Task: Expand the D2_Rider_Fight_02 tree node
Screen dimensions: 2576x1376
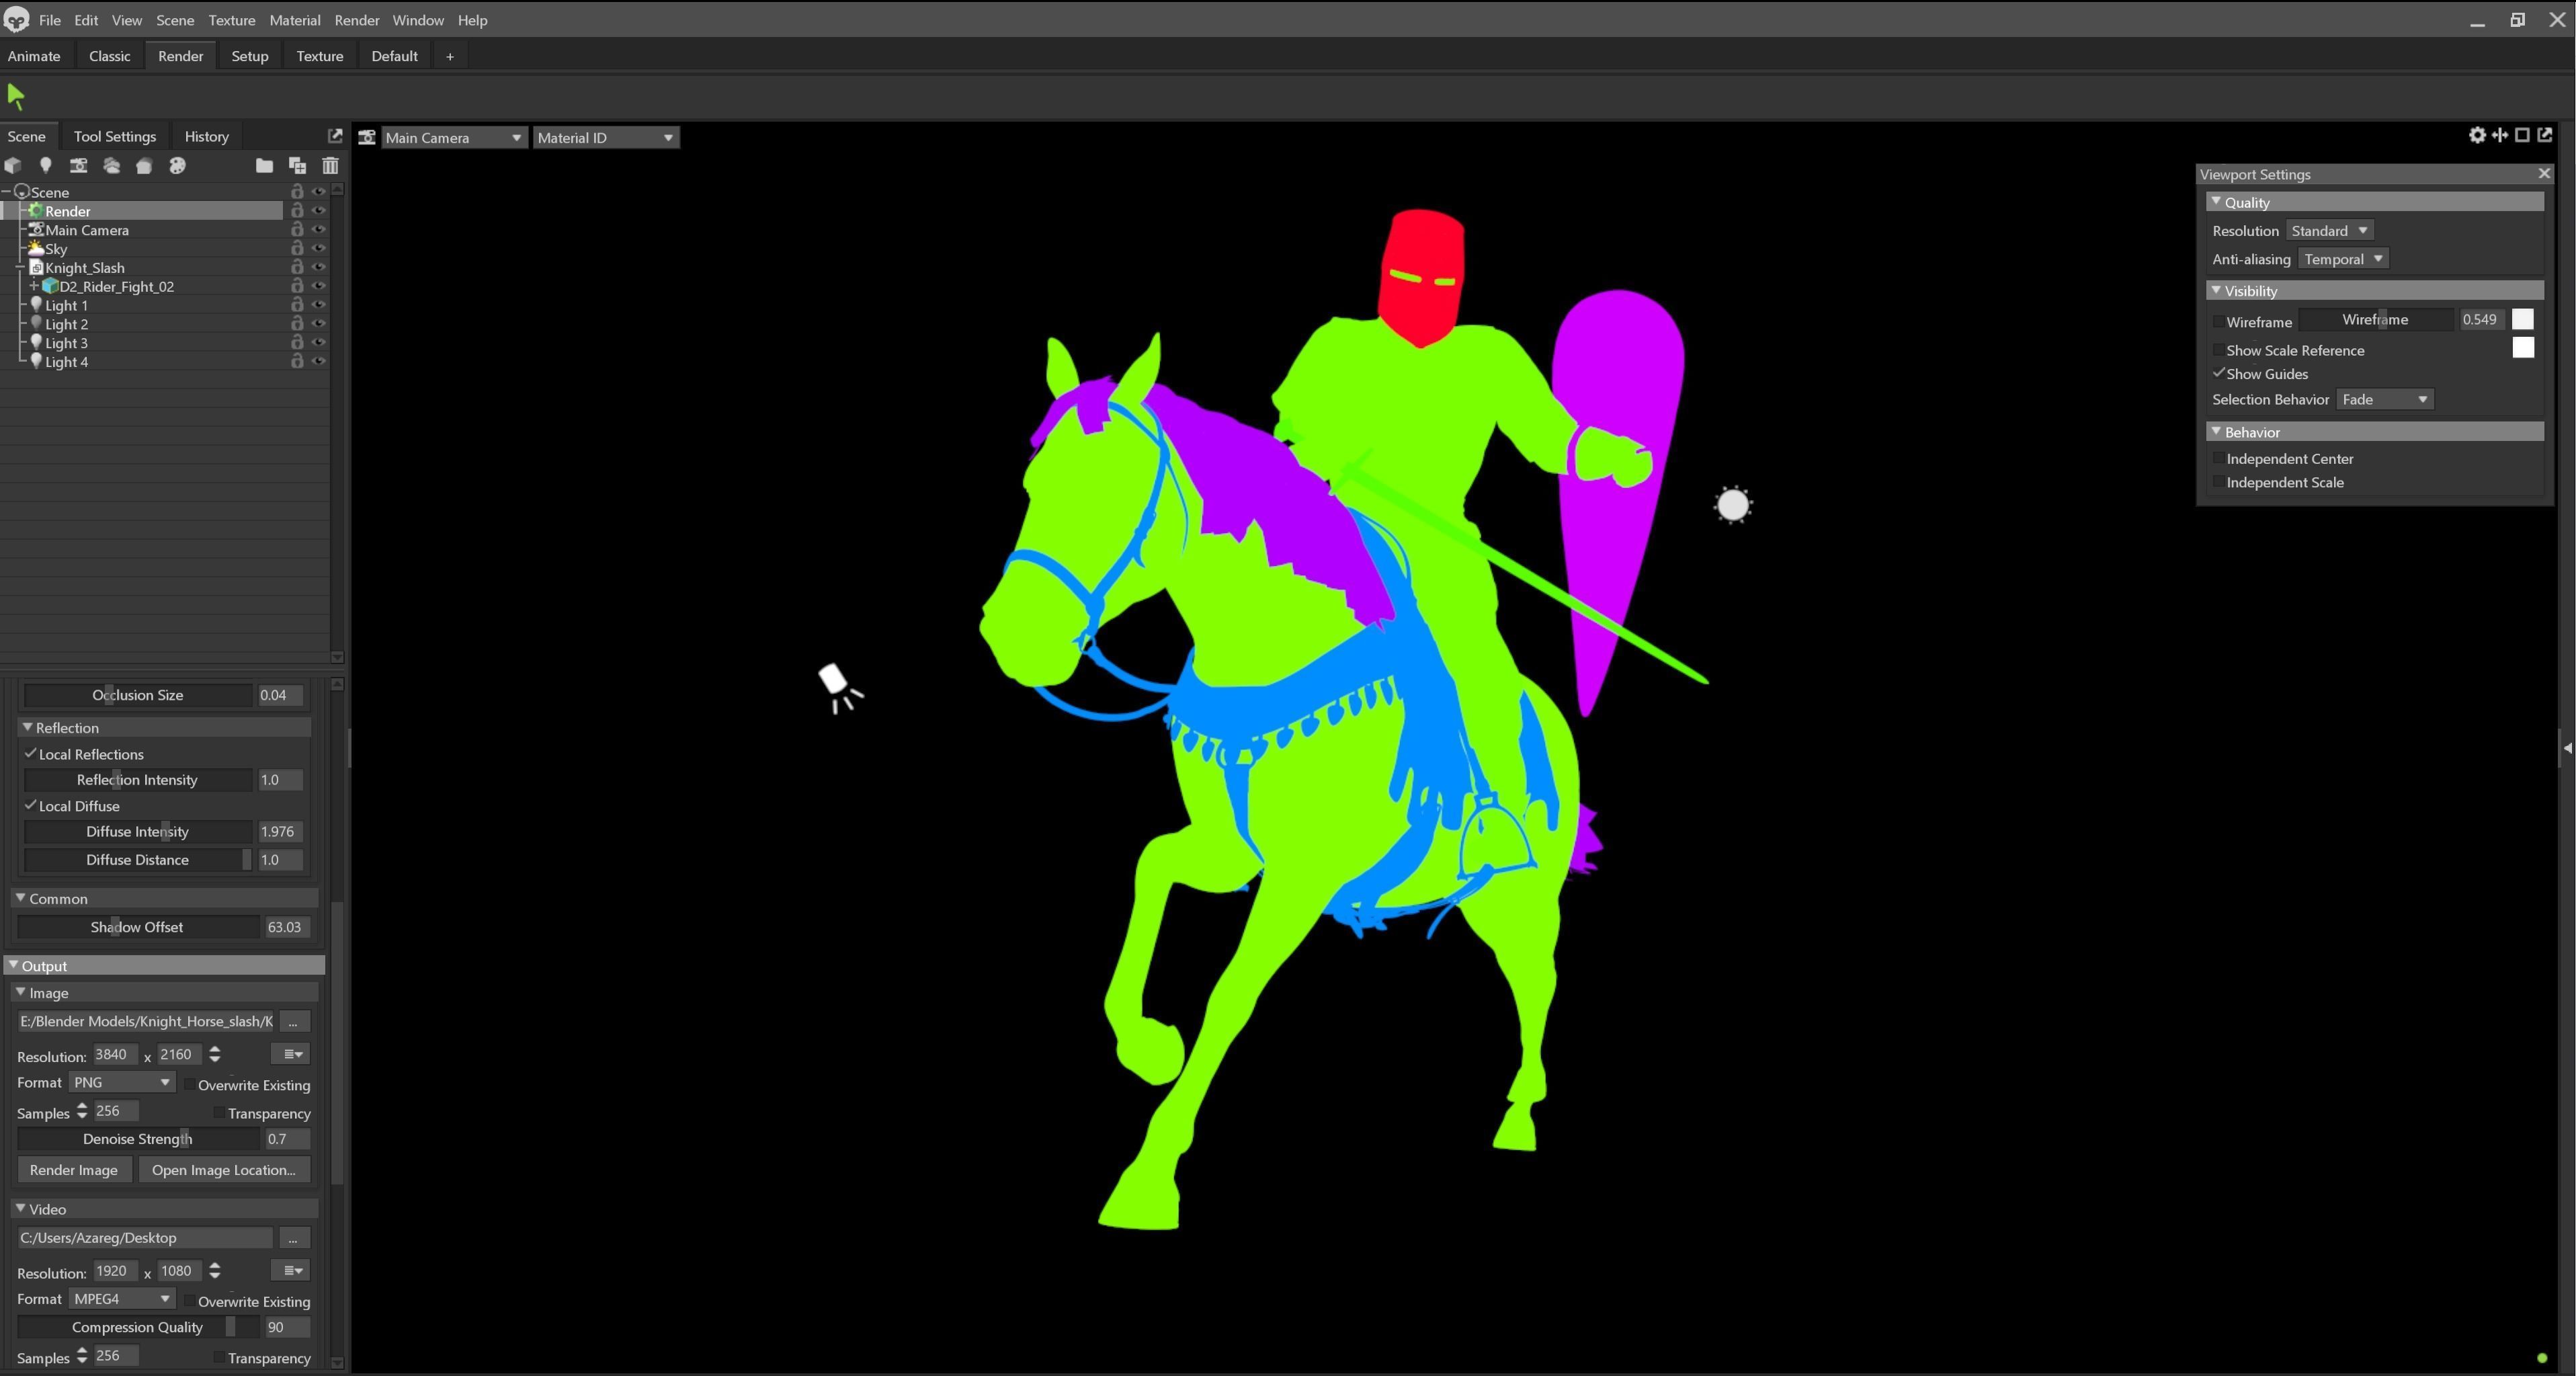Action: (34, 286)
